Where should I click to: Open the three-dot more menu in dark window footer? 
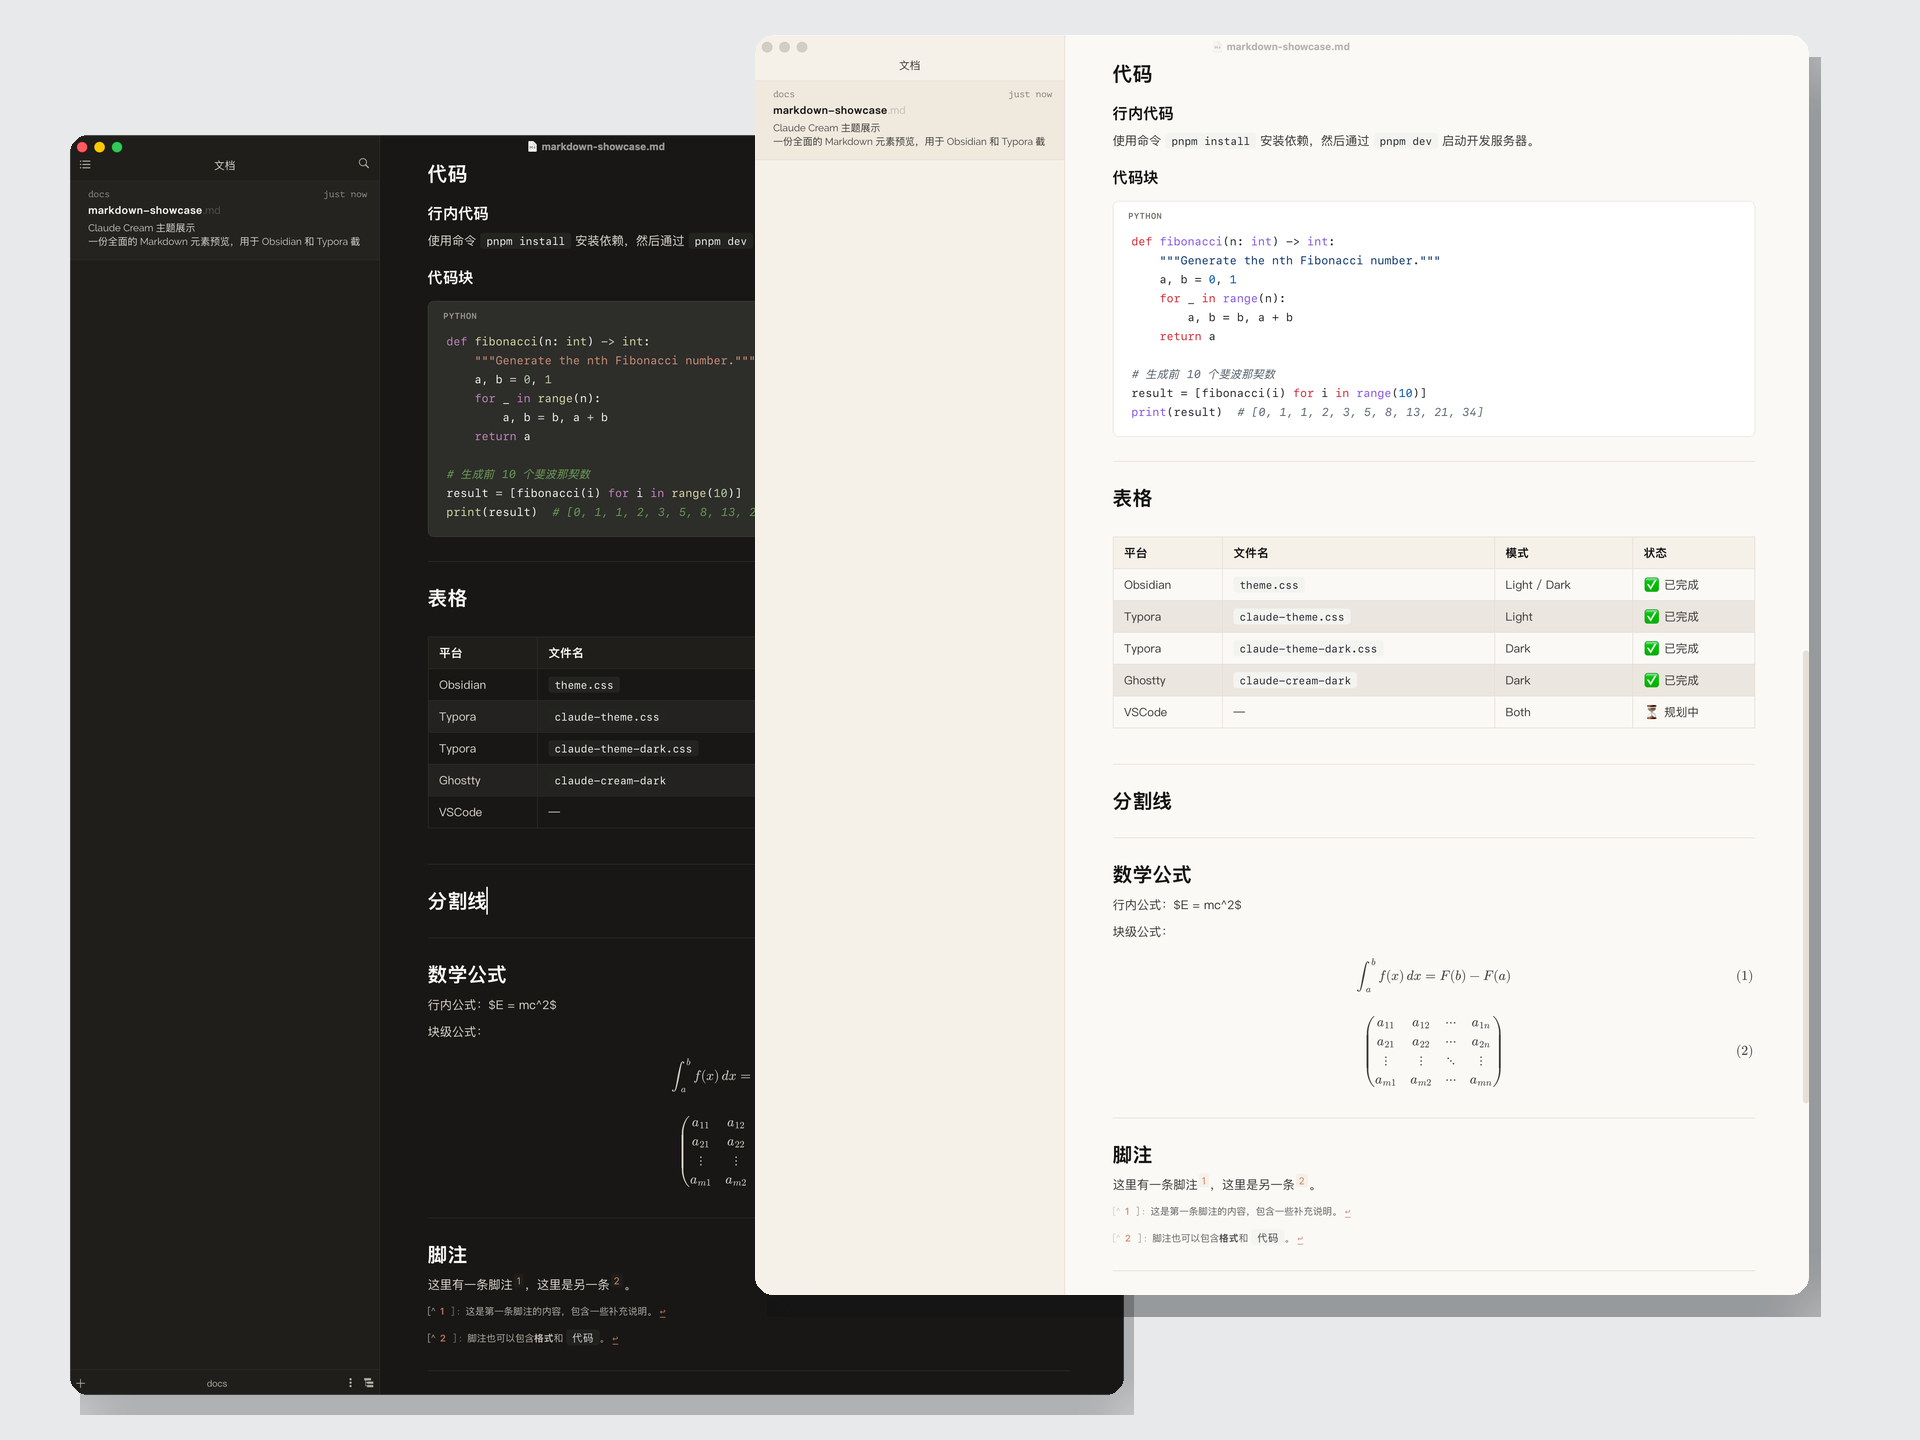pos(350,1383)
